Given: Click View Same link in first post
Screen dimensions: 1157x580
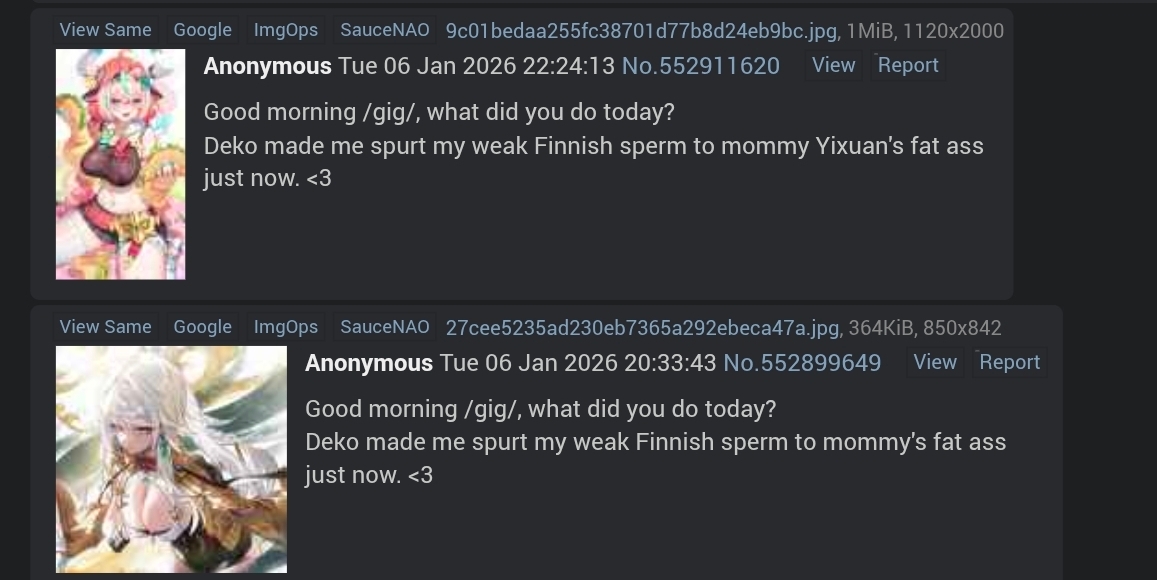Looking at the screenshot, I should click(106, 30).
